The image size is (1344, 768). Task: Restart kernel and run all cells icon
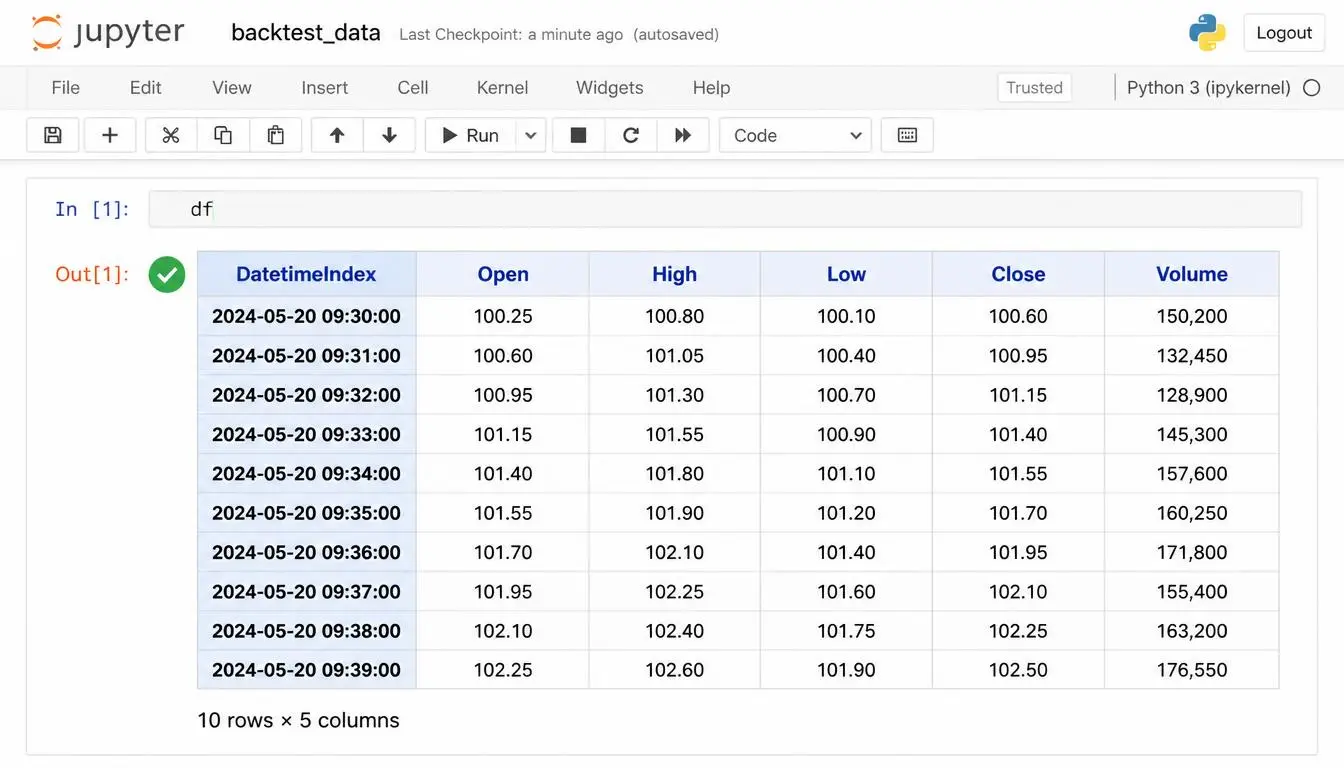point(683,135)
